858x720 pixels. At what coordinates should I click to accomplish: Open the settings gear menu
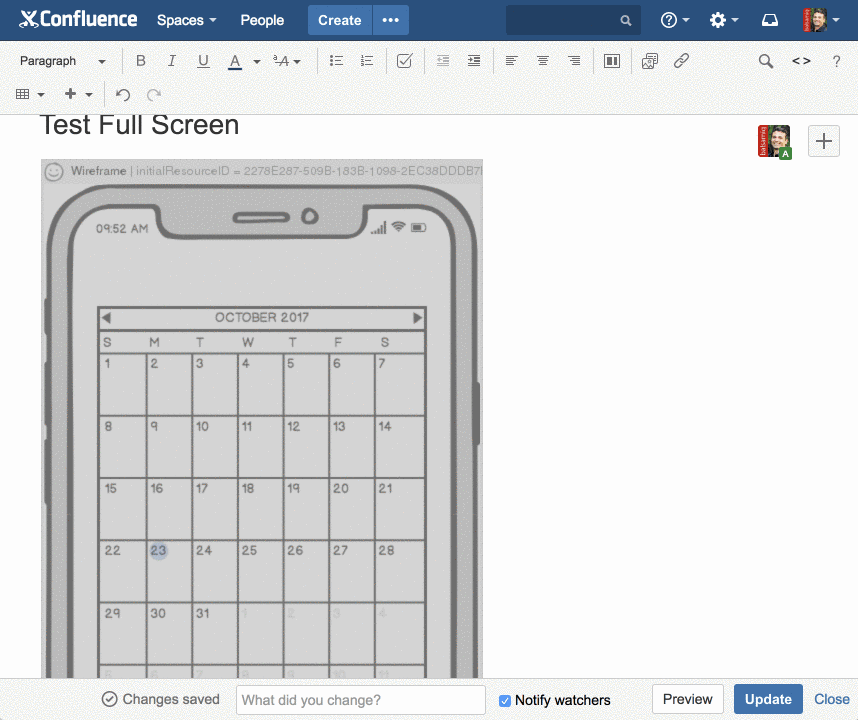coord(723,20)
